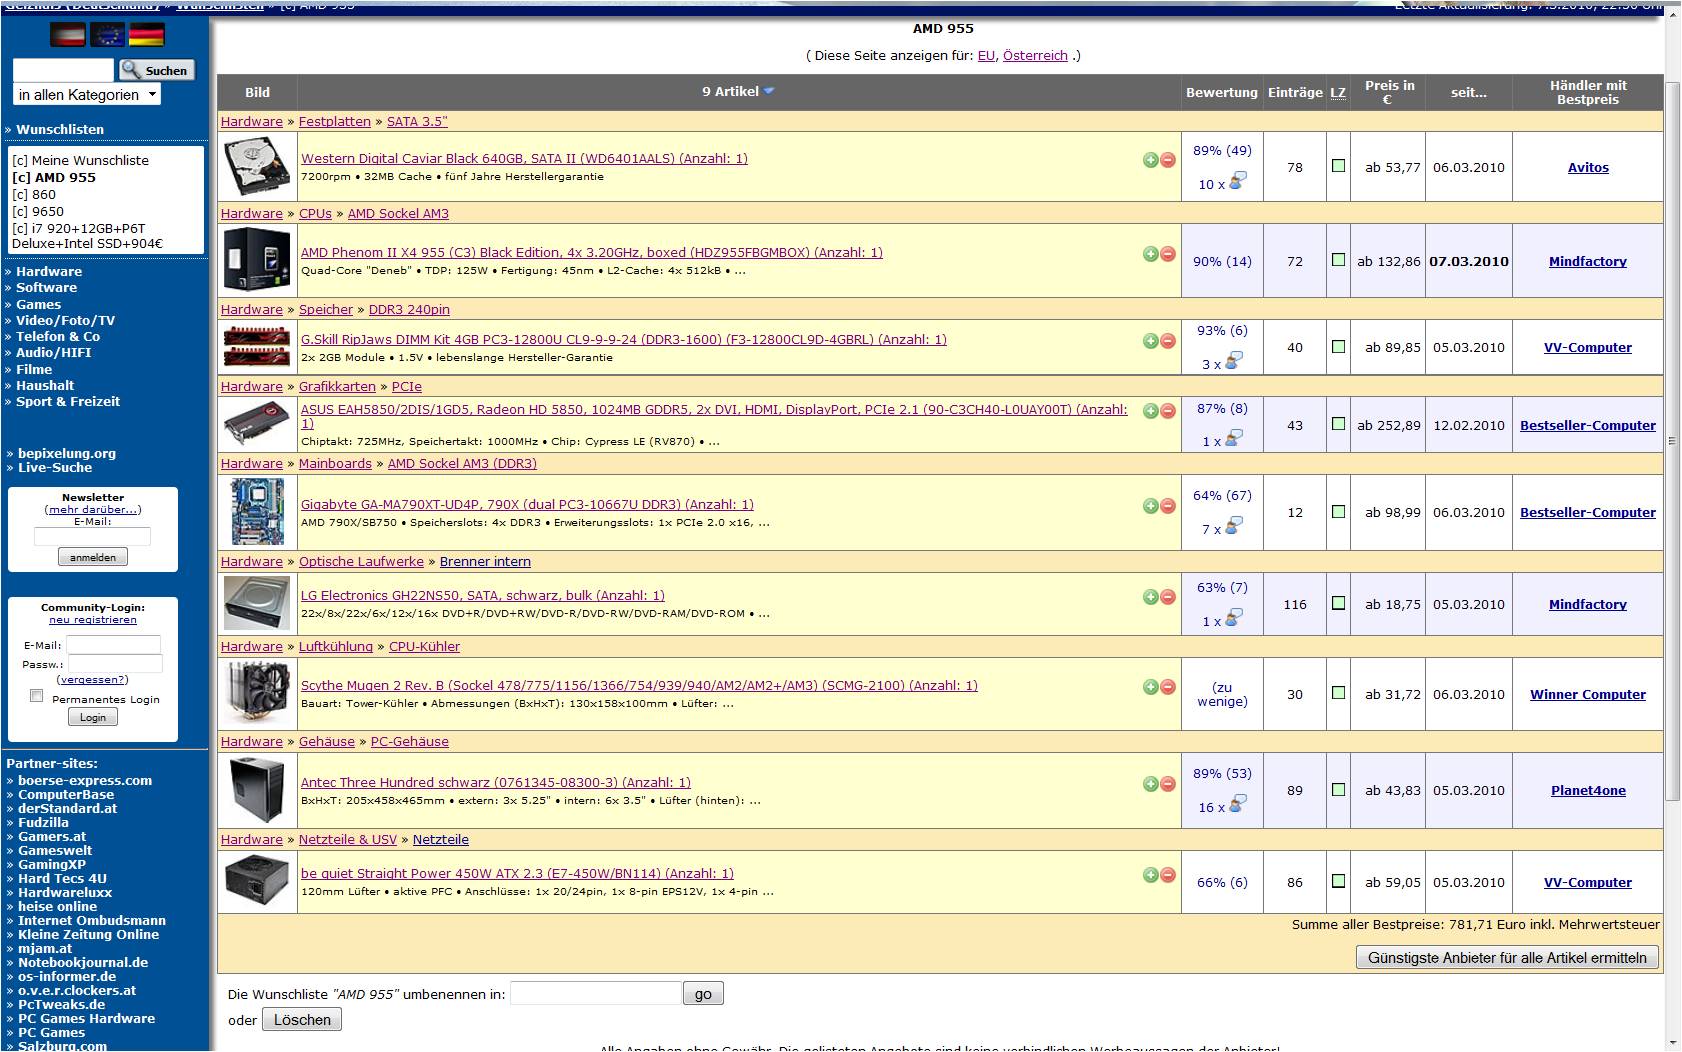The image size is (1682, 1052).
Task: Click red minus for Gigabyte GA-MA790XT-UD4P
Action: pyautogui.click(x=1167, y=506)
